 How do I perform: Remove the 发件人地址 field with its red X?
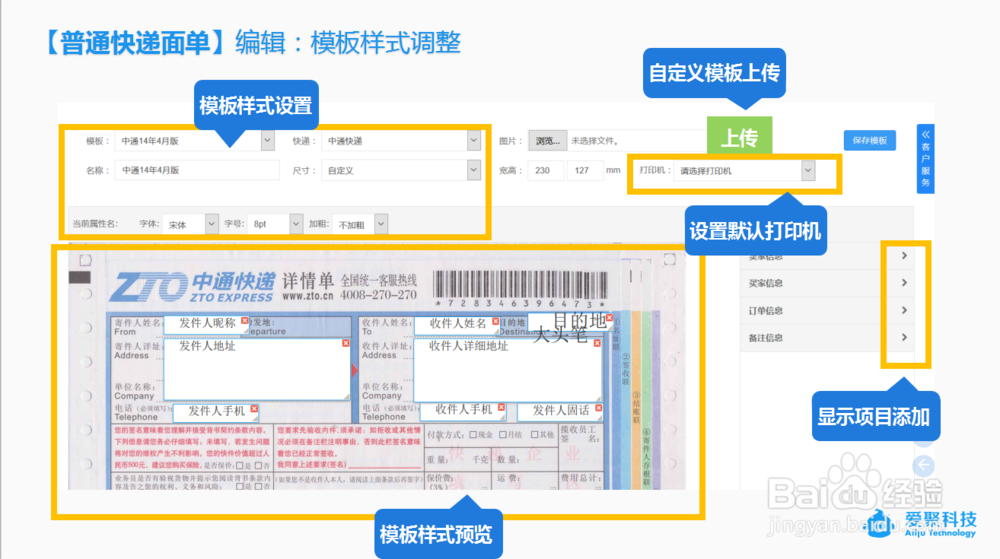[345, 344]
